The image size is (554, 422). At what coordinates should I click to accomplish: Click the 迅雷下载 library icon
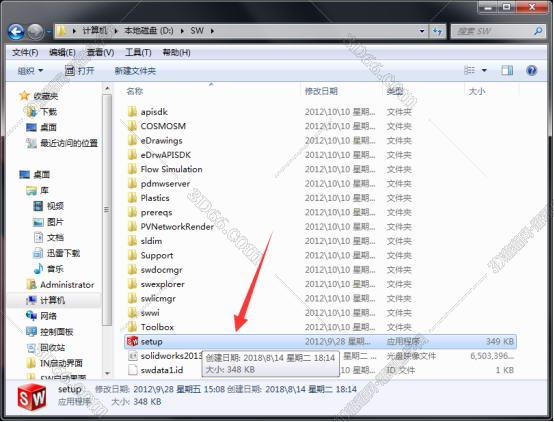click(38, 253)
